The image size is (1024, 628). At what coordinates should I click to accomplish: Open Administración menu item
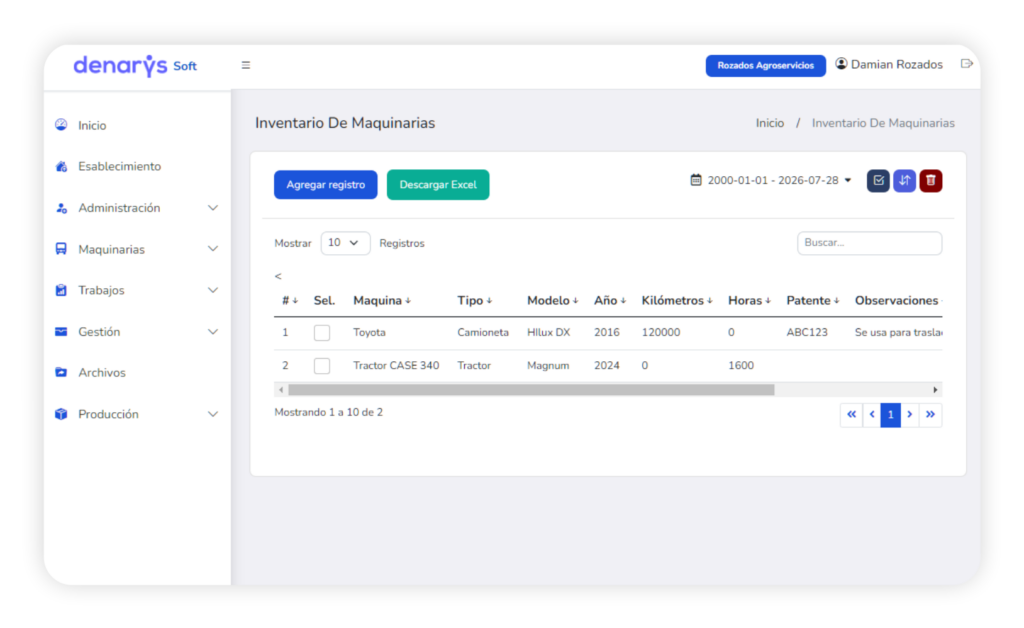tap(119, 208)
